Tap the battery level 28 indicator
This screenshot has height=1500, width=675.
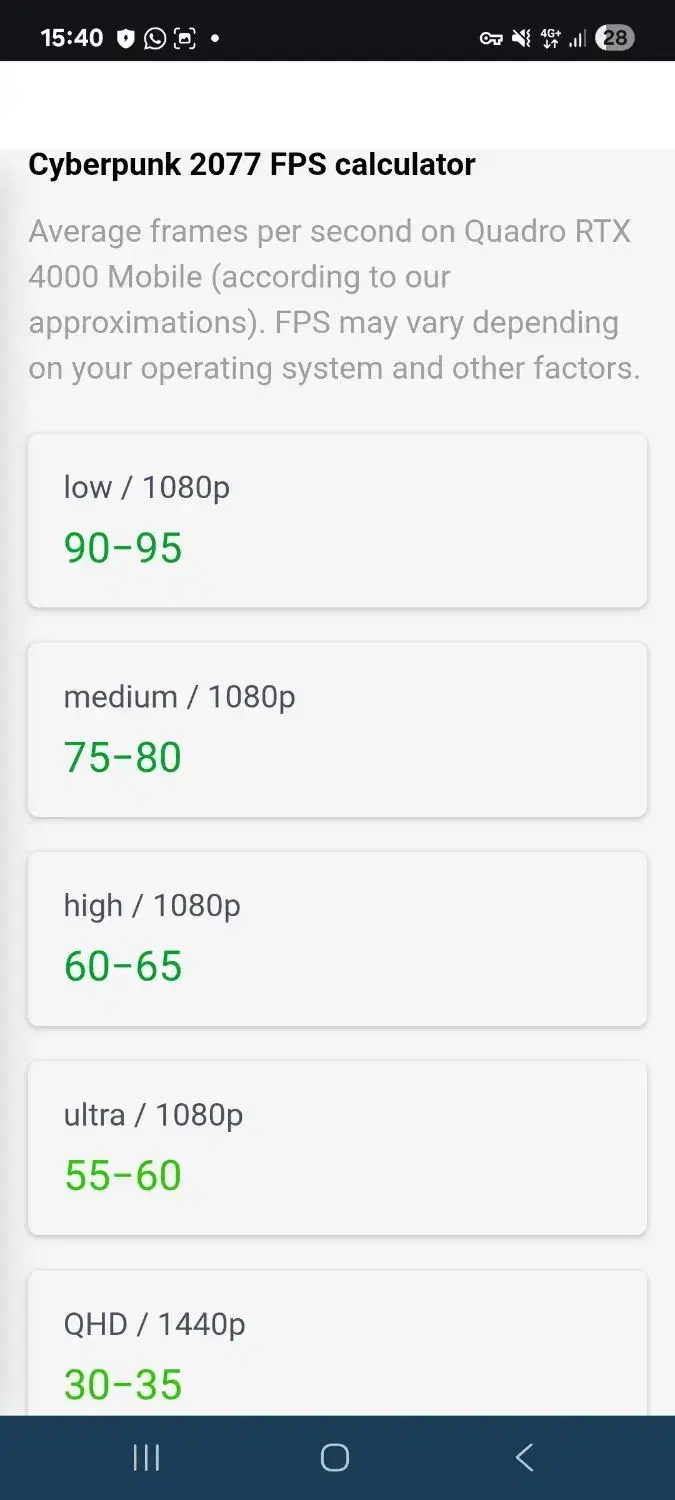[x=614, y=38]
